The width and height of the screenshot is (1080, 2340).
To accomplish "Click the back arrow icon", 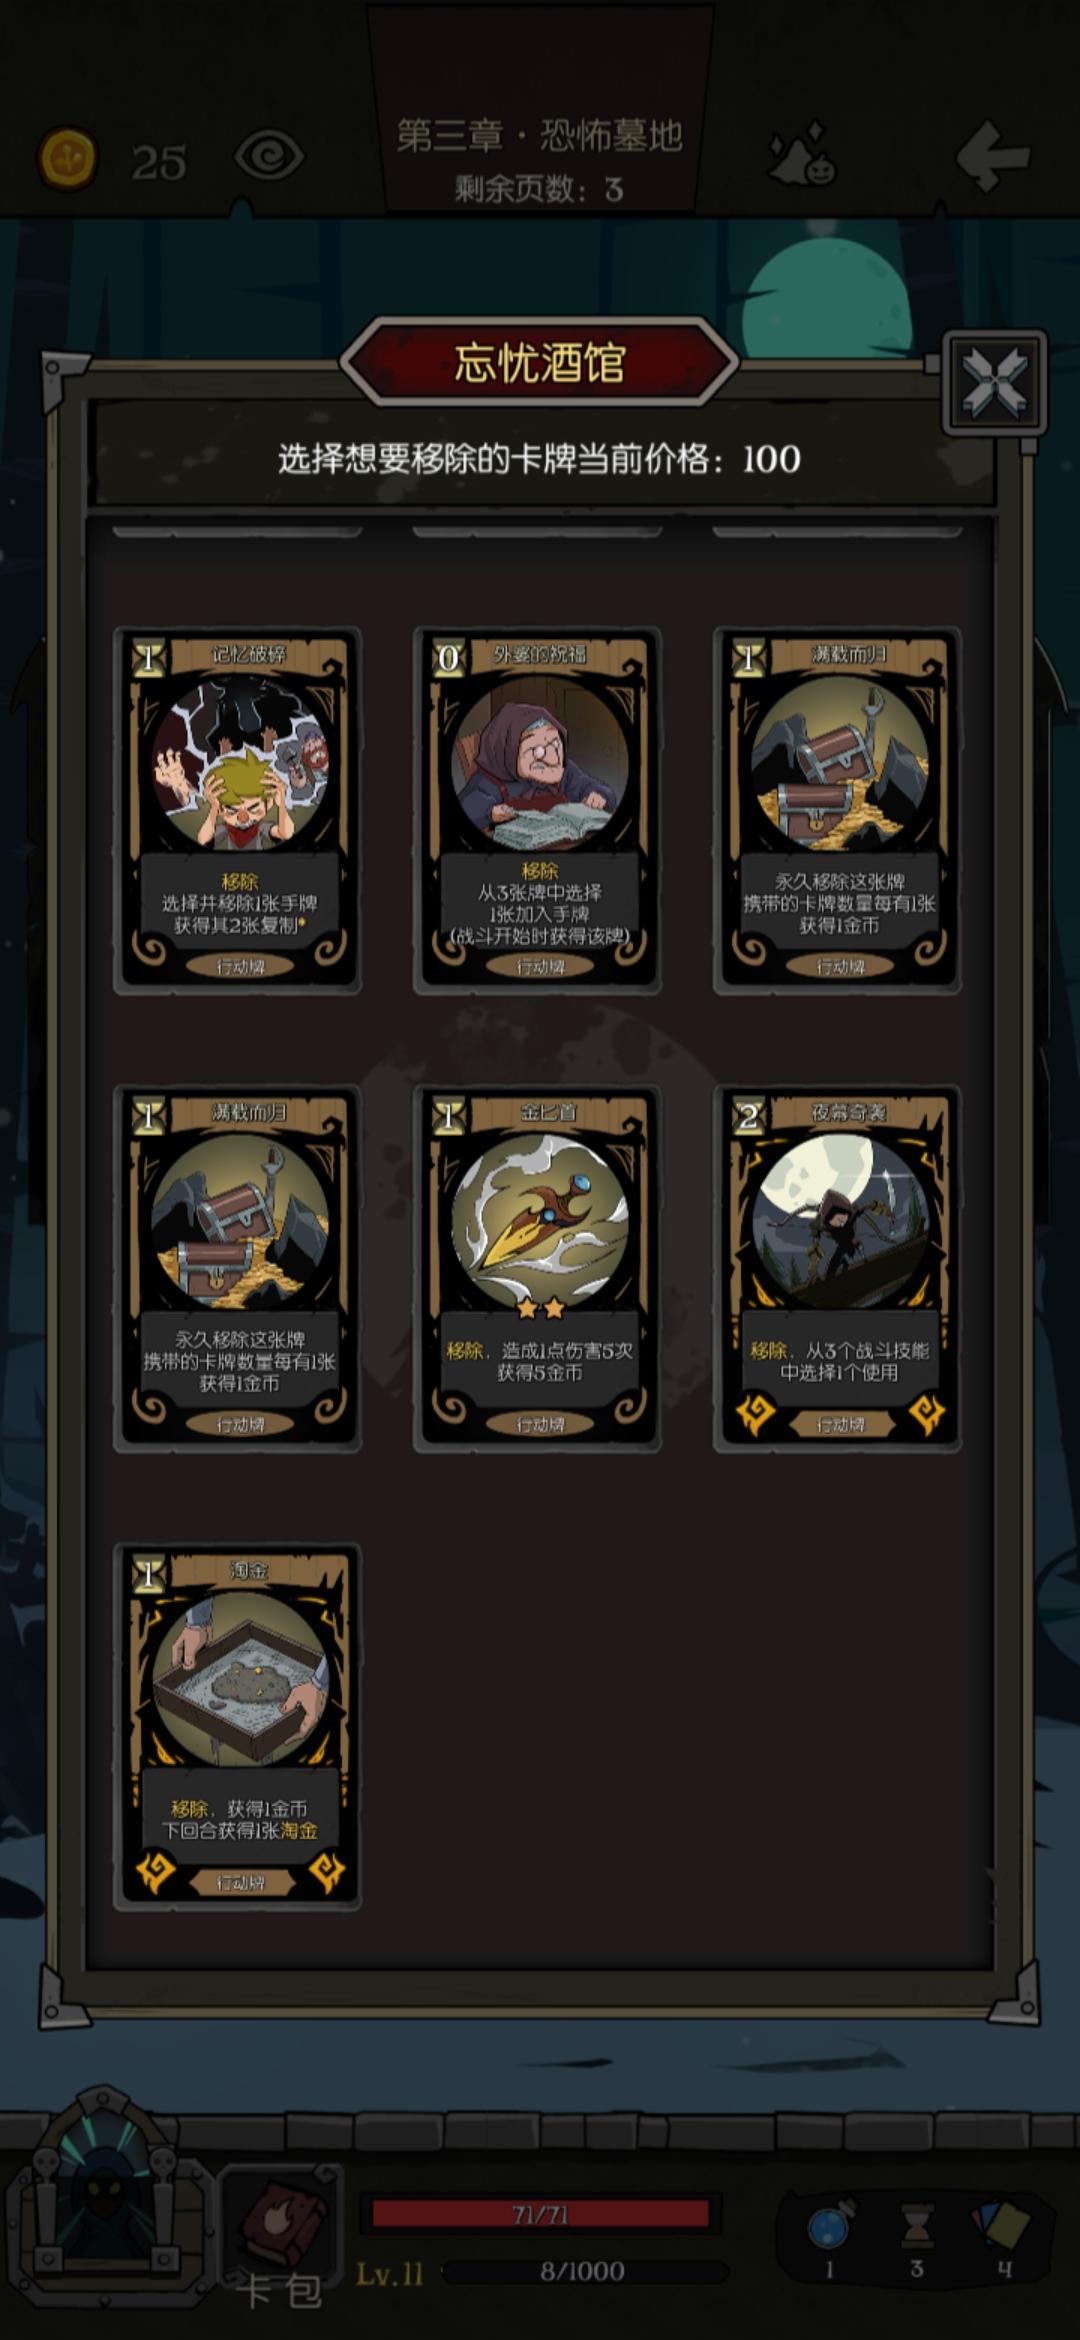I will [x=992, y=156].
